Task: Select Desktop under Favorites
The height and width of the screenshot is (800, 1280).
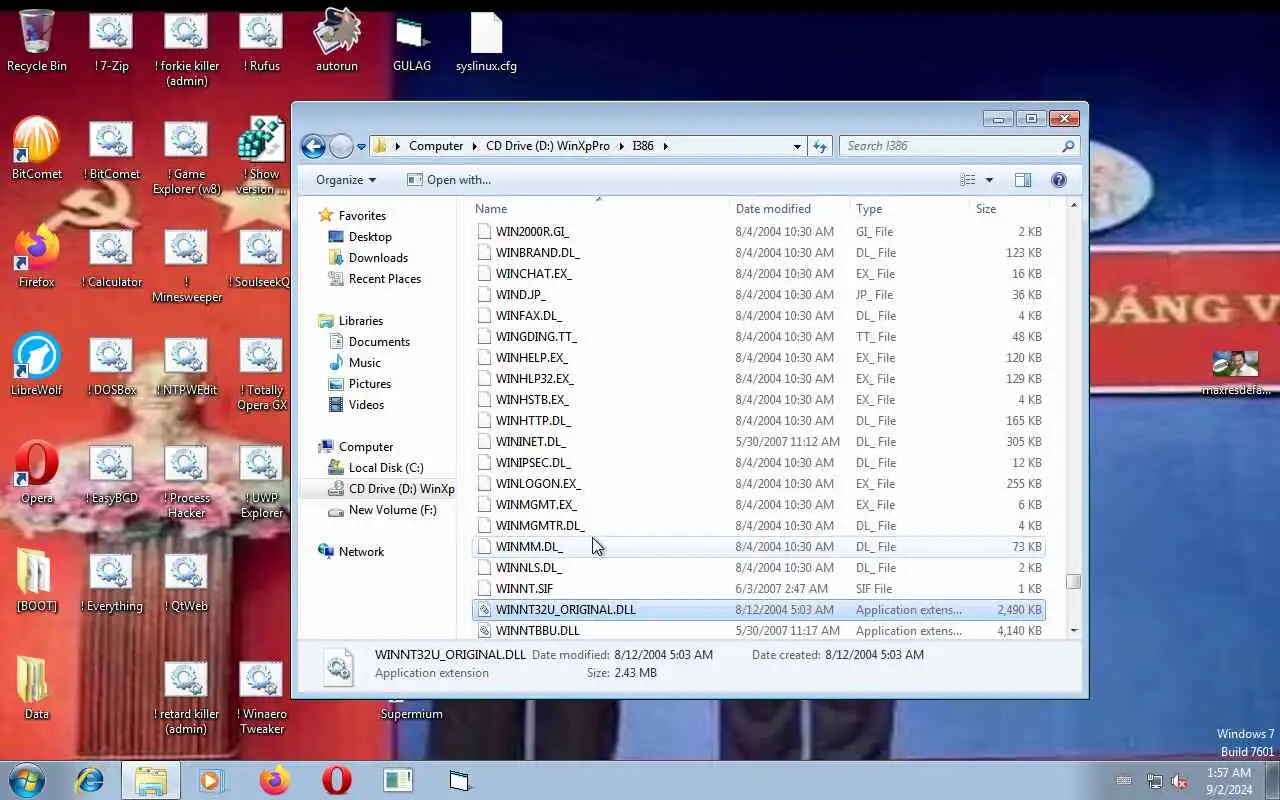Action: click(370, 237)
